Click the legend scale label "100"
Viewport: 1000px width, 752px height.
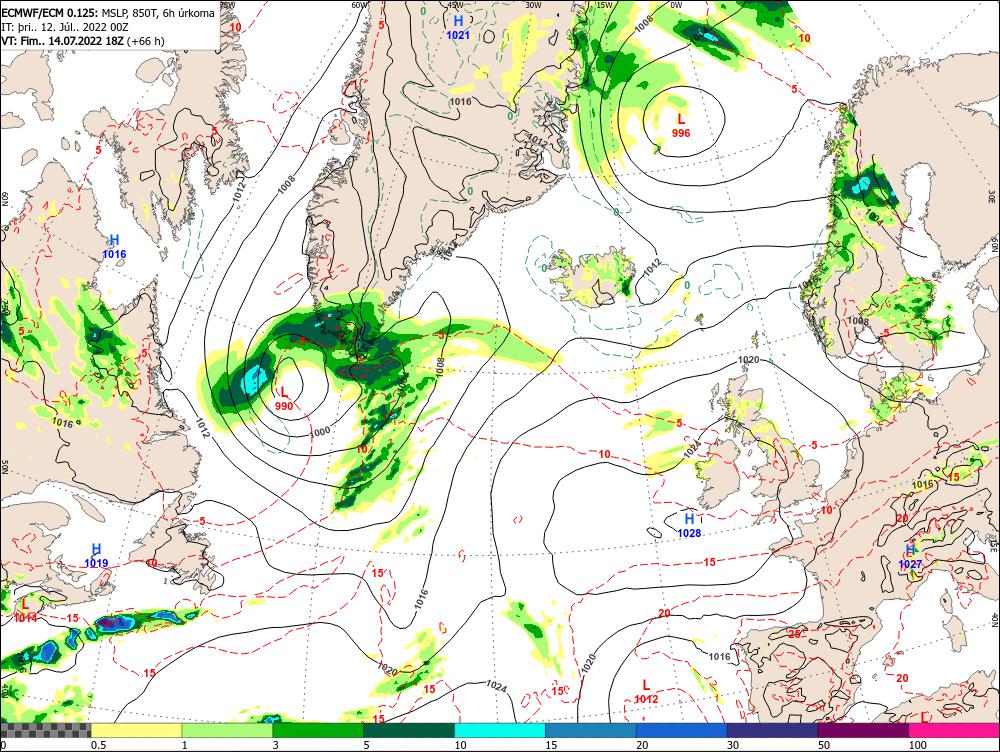click(918, 745)
